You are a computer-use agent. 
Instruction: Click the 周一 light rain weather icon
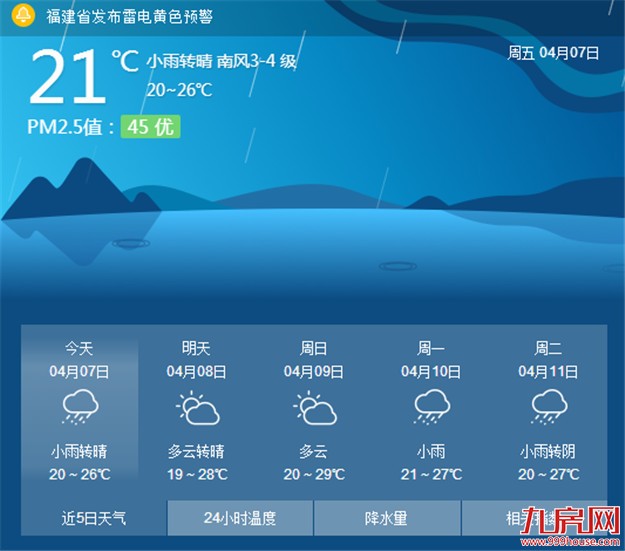point(432,407)
